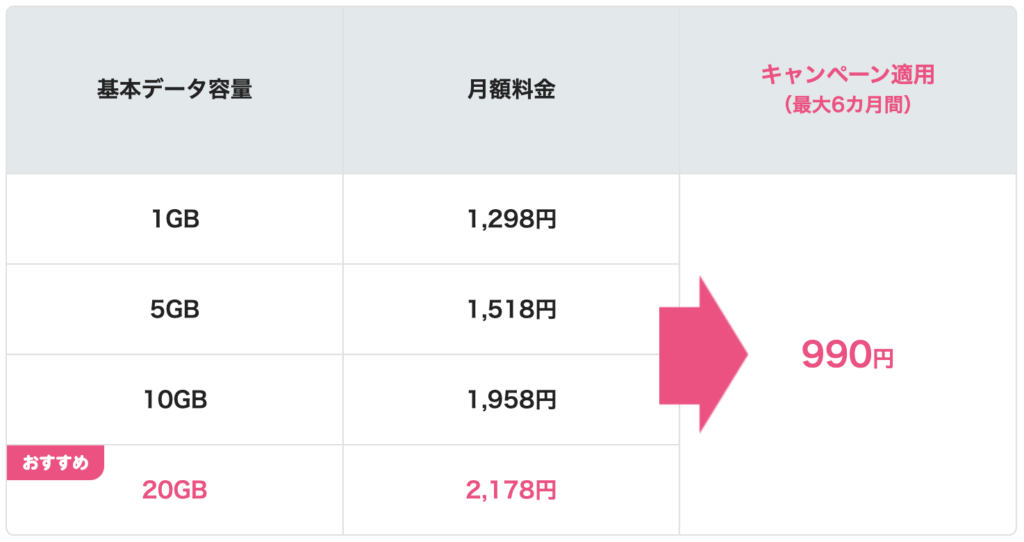Select the 5GB data plan cell
Screen dimensions: 1024x542
(x=174, y=310)
